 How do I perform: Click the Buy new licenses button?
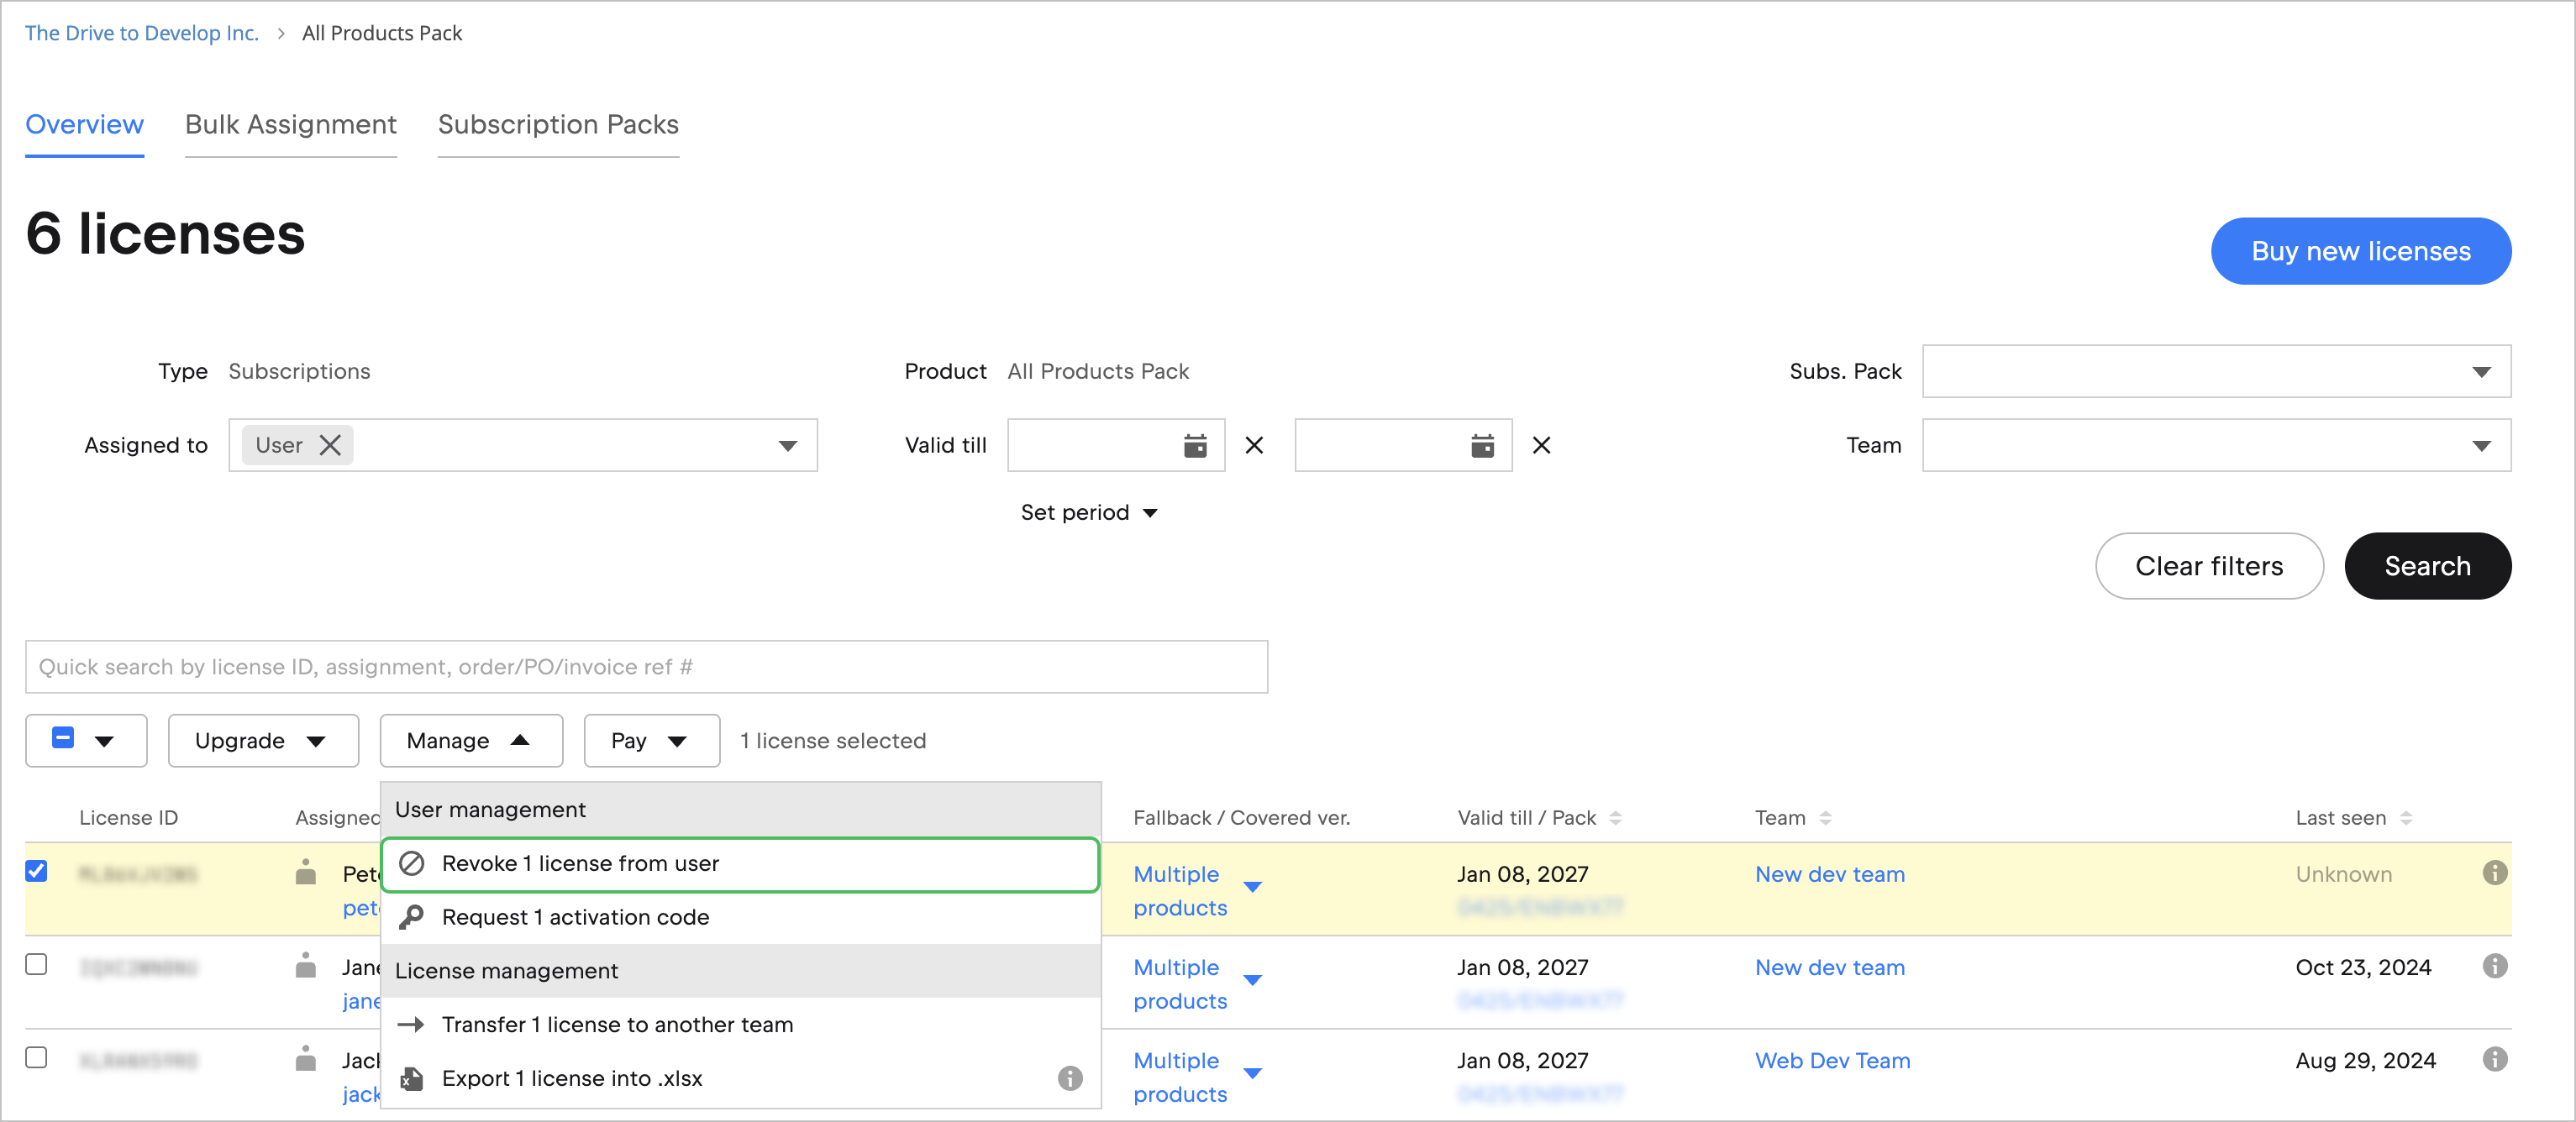(x=2360, y=251)
